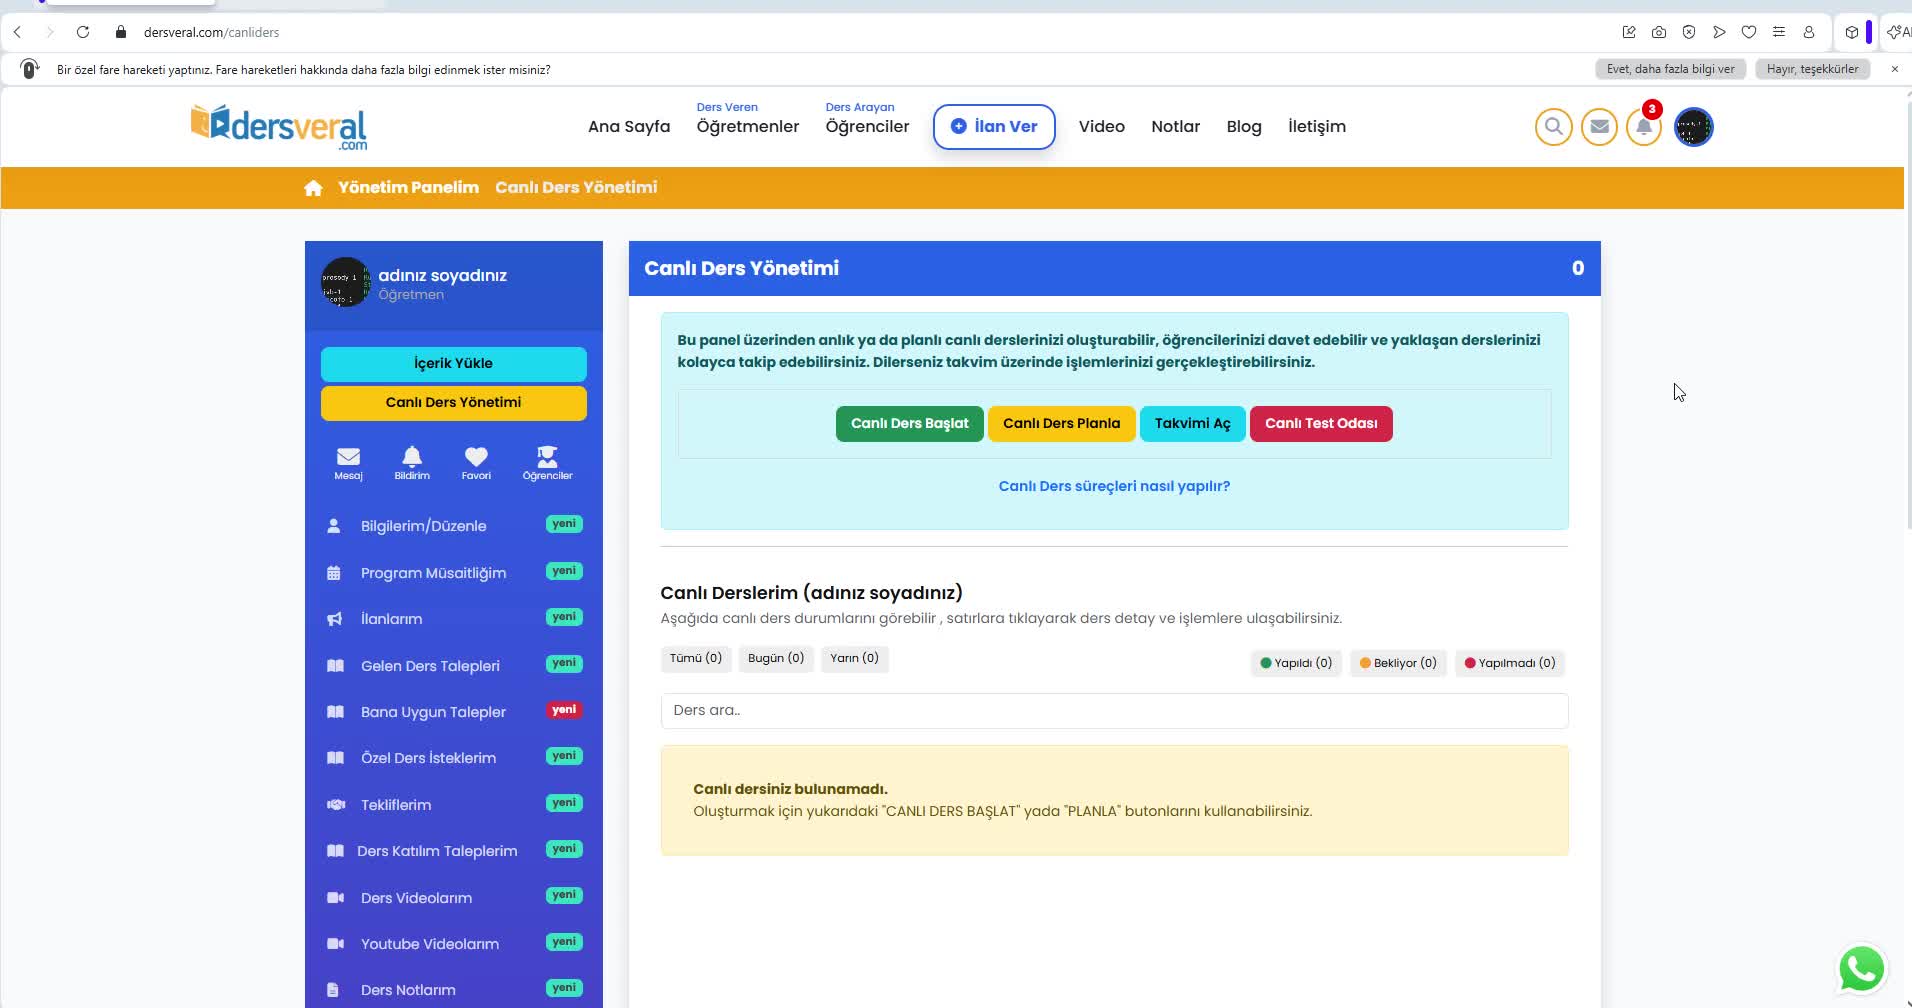Click the WhatsApp chat icon
This screenshot has height=1008, width=1912.
point(1861,968)
